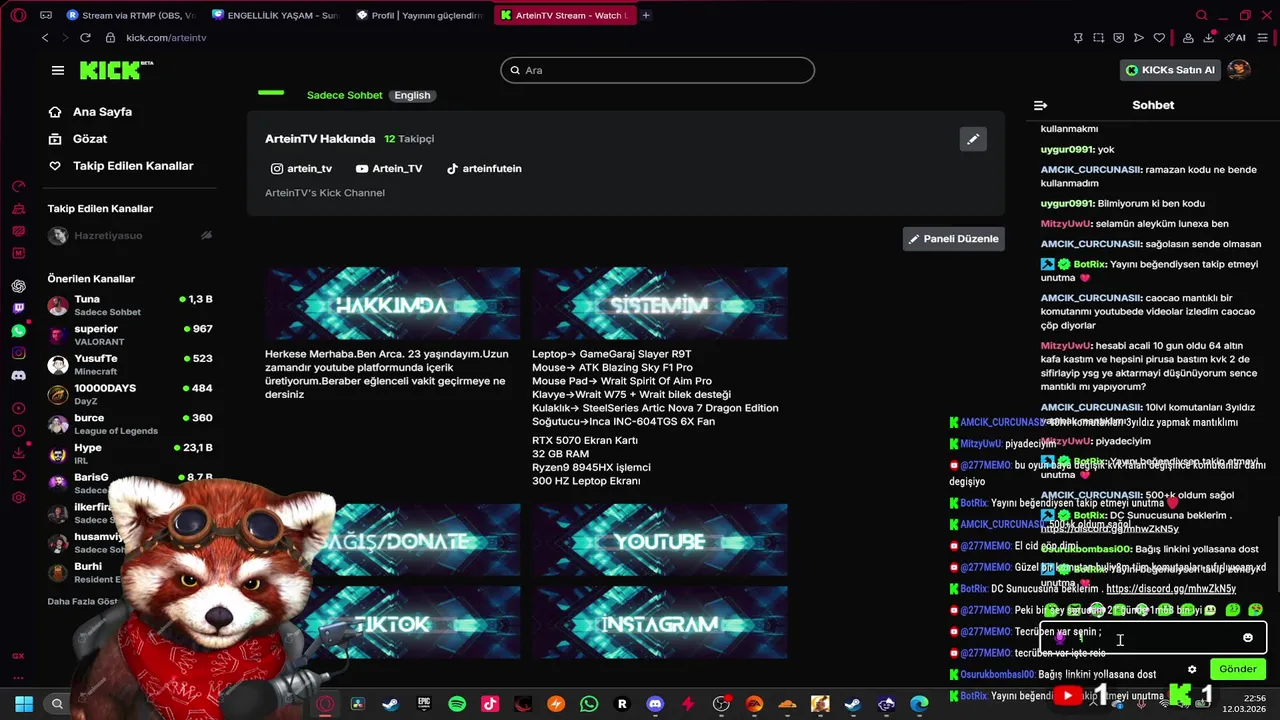Open Windows Start menu
The image size is (1280, 720).
pos(24,704)
